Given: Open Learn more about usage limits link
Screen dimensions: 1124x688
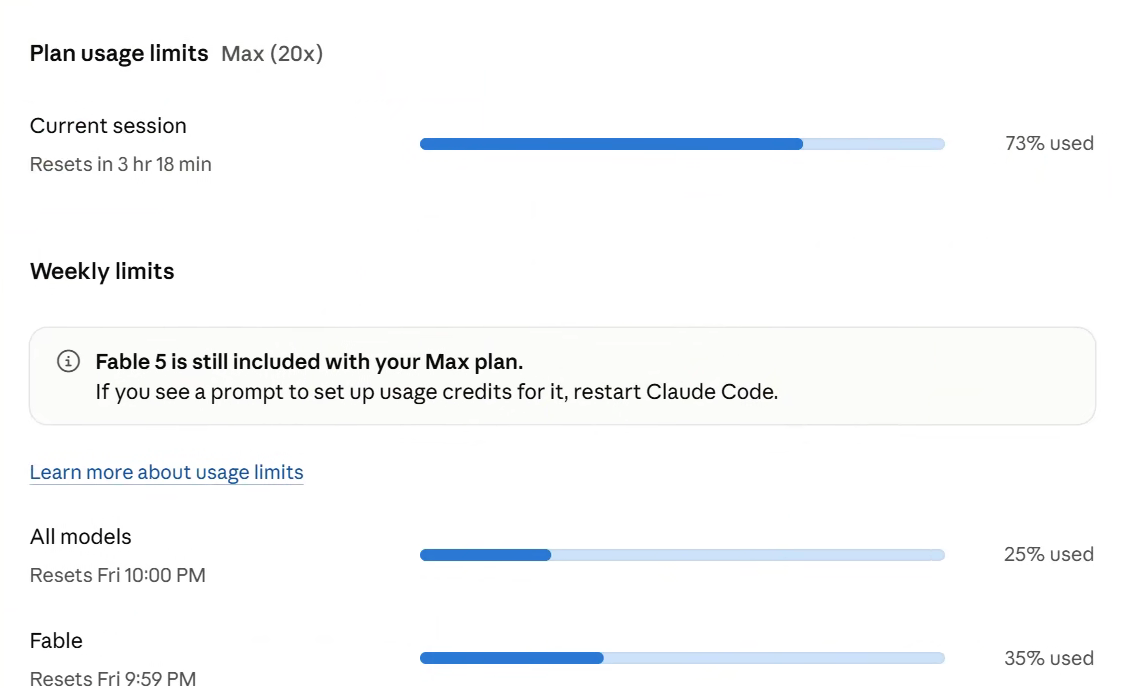Looking at the screenshot, I should pos(166,472).
